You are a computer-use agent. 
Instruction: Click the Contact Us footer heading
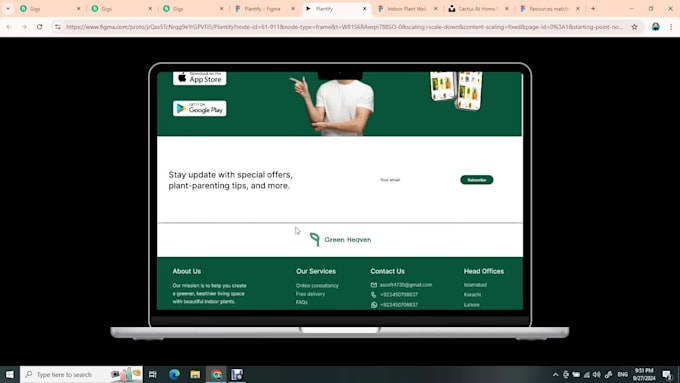pos(387,271)
